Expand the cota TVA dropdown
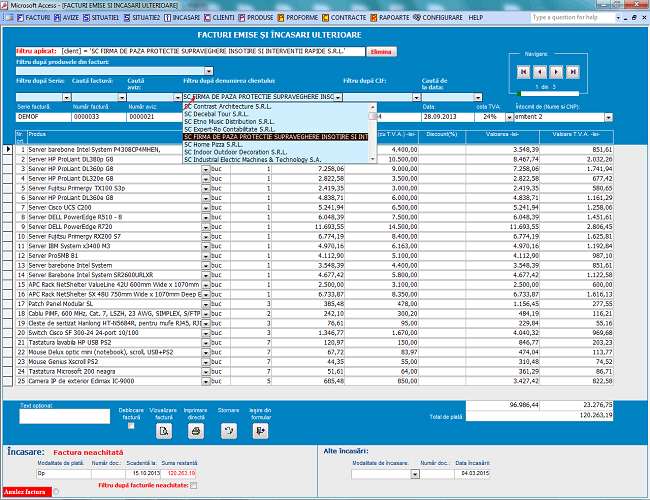This screenshot has height=500, width=650. click(x=509, y=117)
